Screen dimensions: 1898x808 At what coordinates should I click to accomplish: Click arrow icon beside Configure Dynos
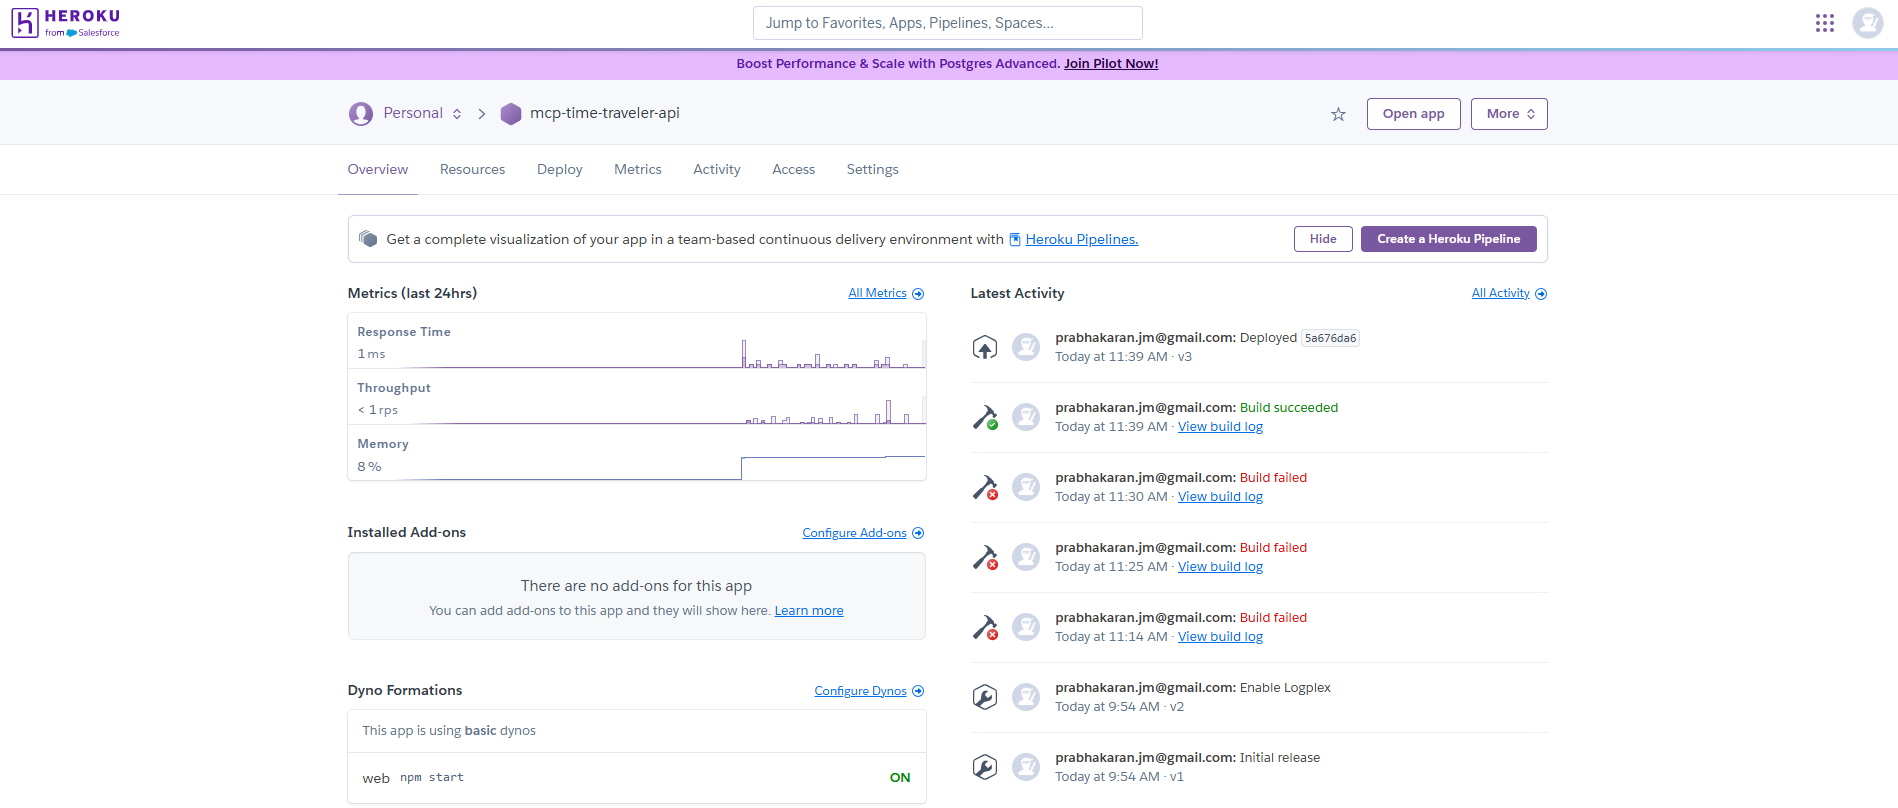pyautogui.click(x=918, y=691)
